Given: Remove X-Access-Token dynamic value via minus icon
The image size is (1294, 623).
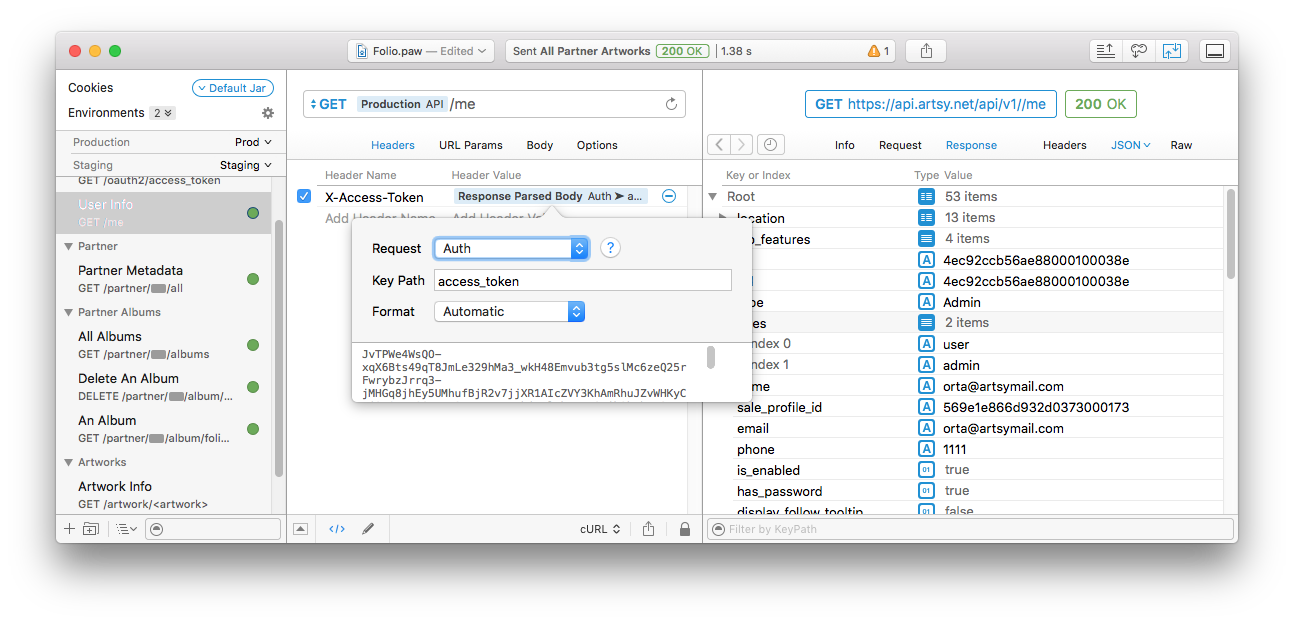Looking at the screenshot, I should pos(669,197).
